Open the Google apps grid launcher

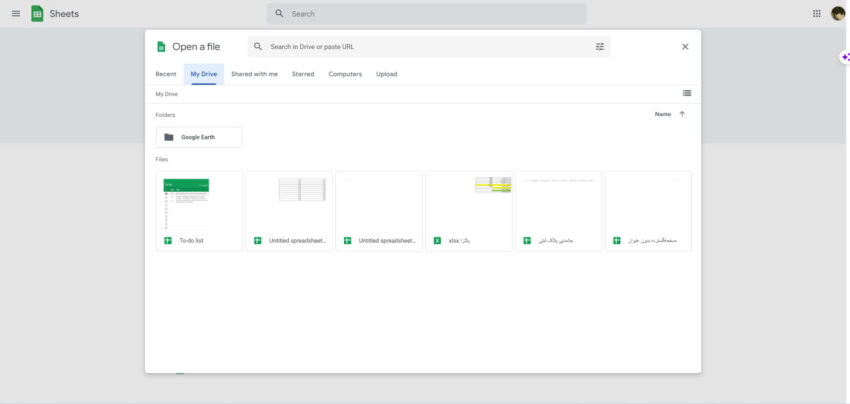pyautogui.click(x=816, y=14)
